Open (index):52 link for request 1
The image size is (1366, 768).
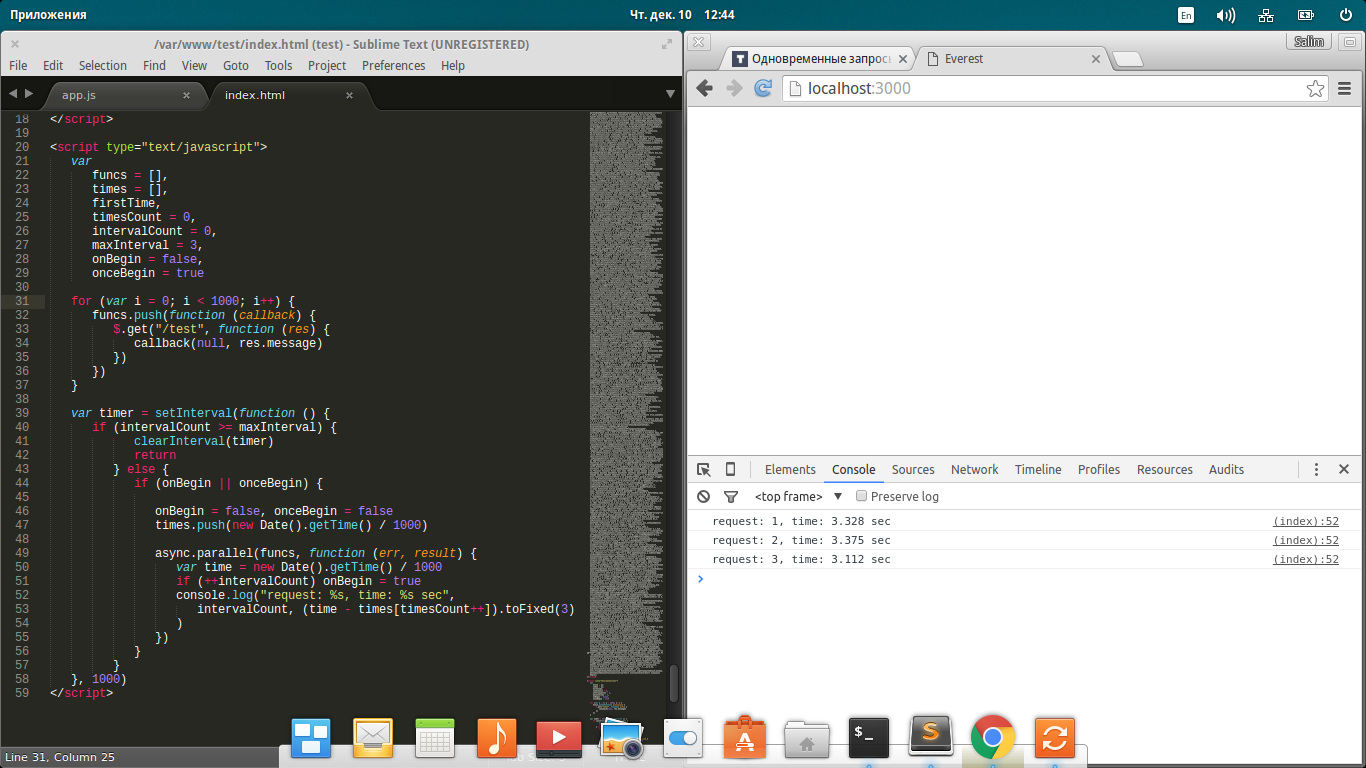(x=1305, y=521)
